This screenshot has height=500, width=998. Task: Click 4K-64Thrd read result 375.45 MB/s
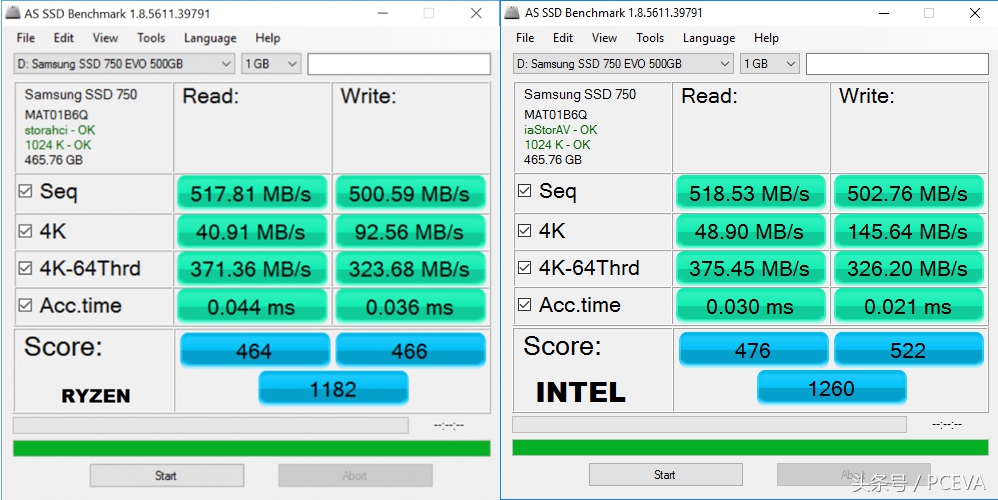coord(750,268)
